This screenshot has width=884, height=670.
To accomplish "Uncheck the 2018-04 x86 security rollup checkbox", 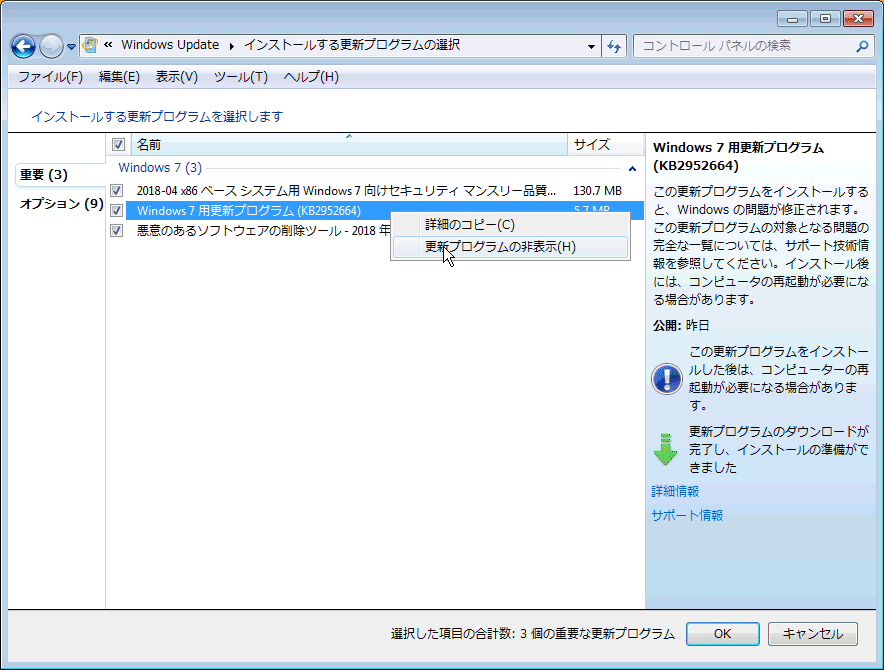I will tap(117, 191).
